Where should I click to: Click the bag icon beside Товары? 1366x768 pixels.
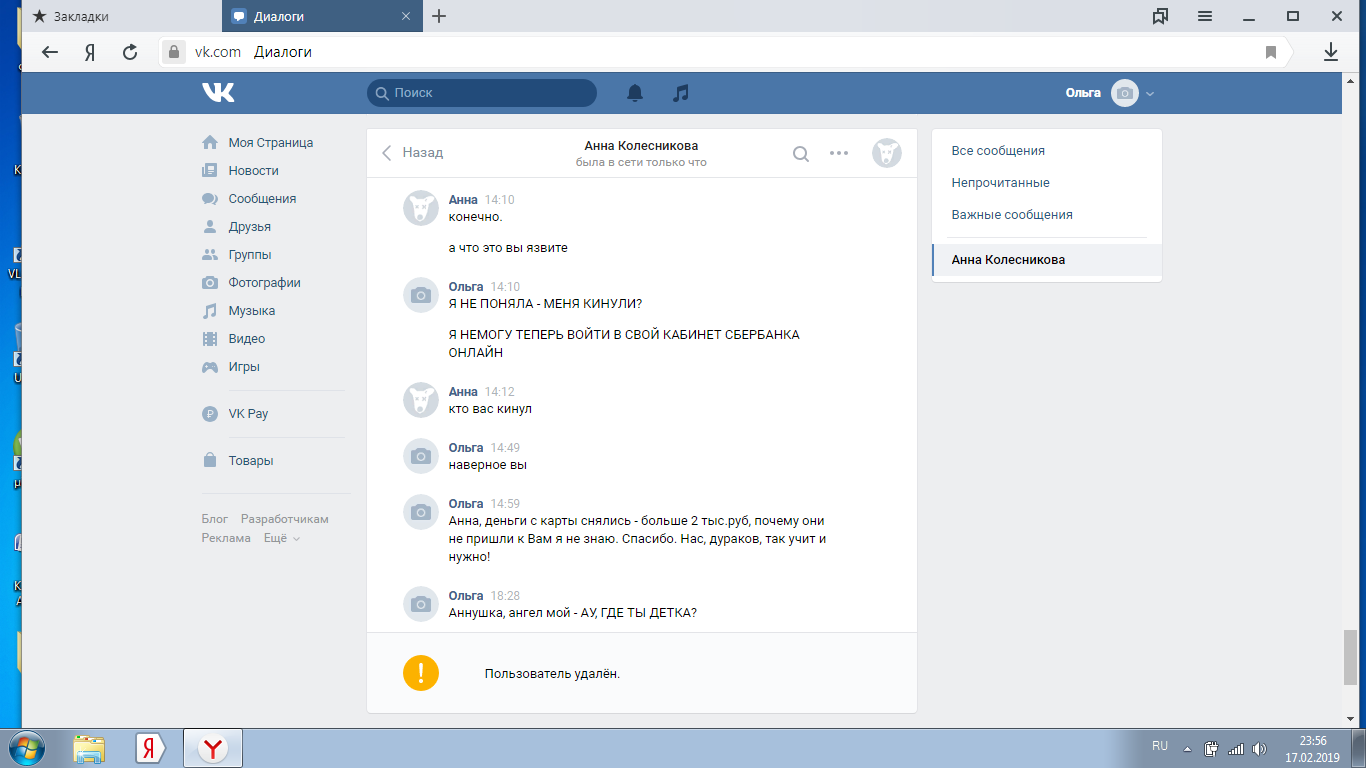coord(210,461)
